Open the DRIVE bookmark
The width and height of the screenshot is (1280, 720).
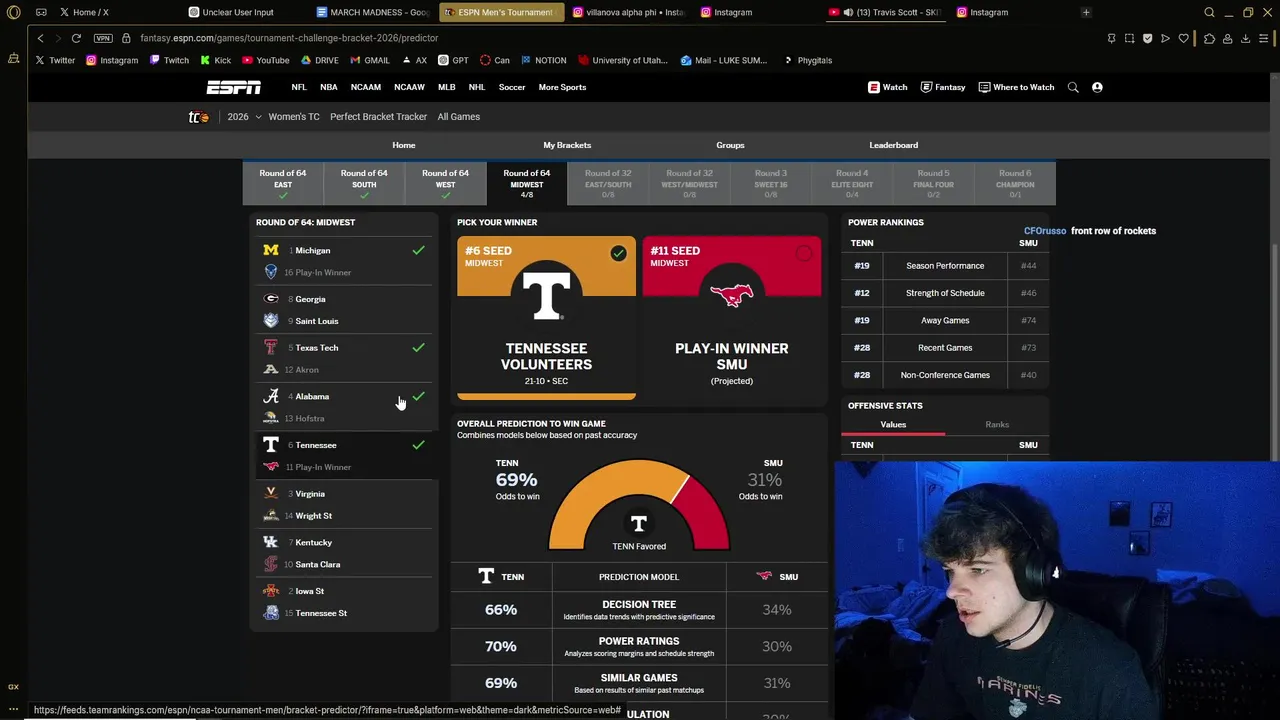pos(319,60)
